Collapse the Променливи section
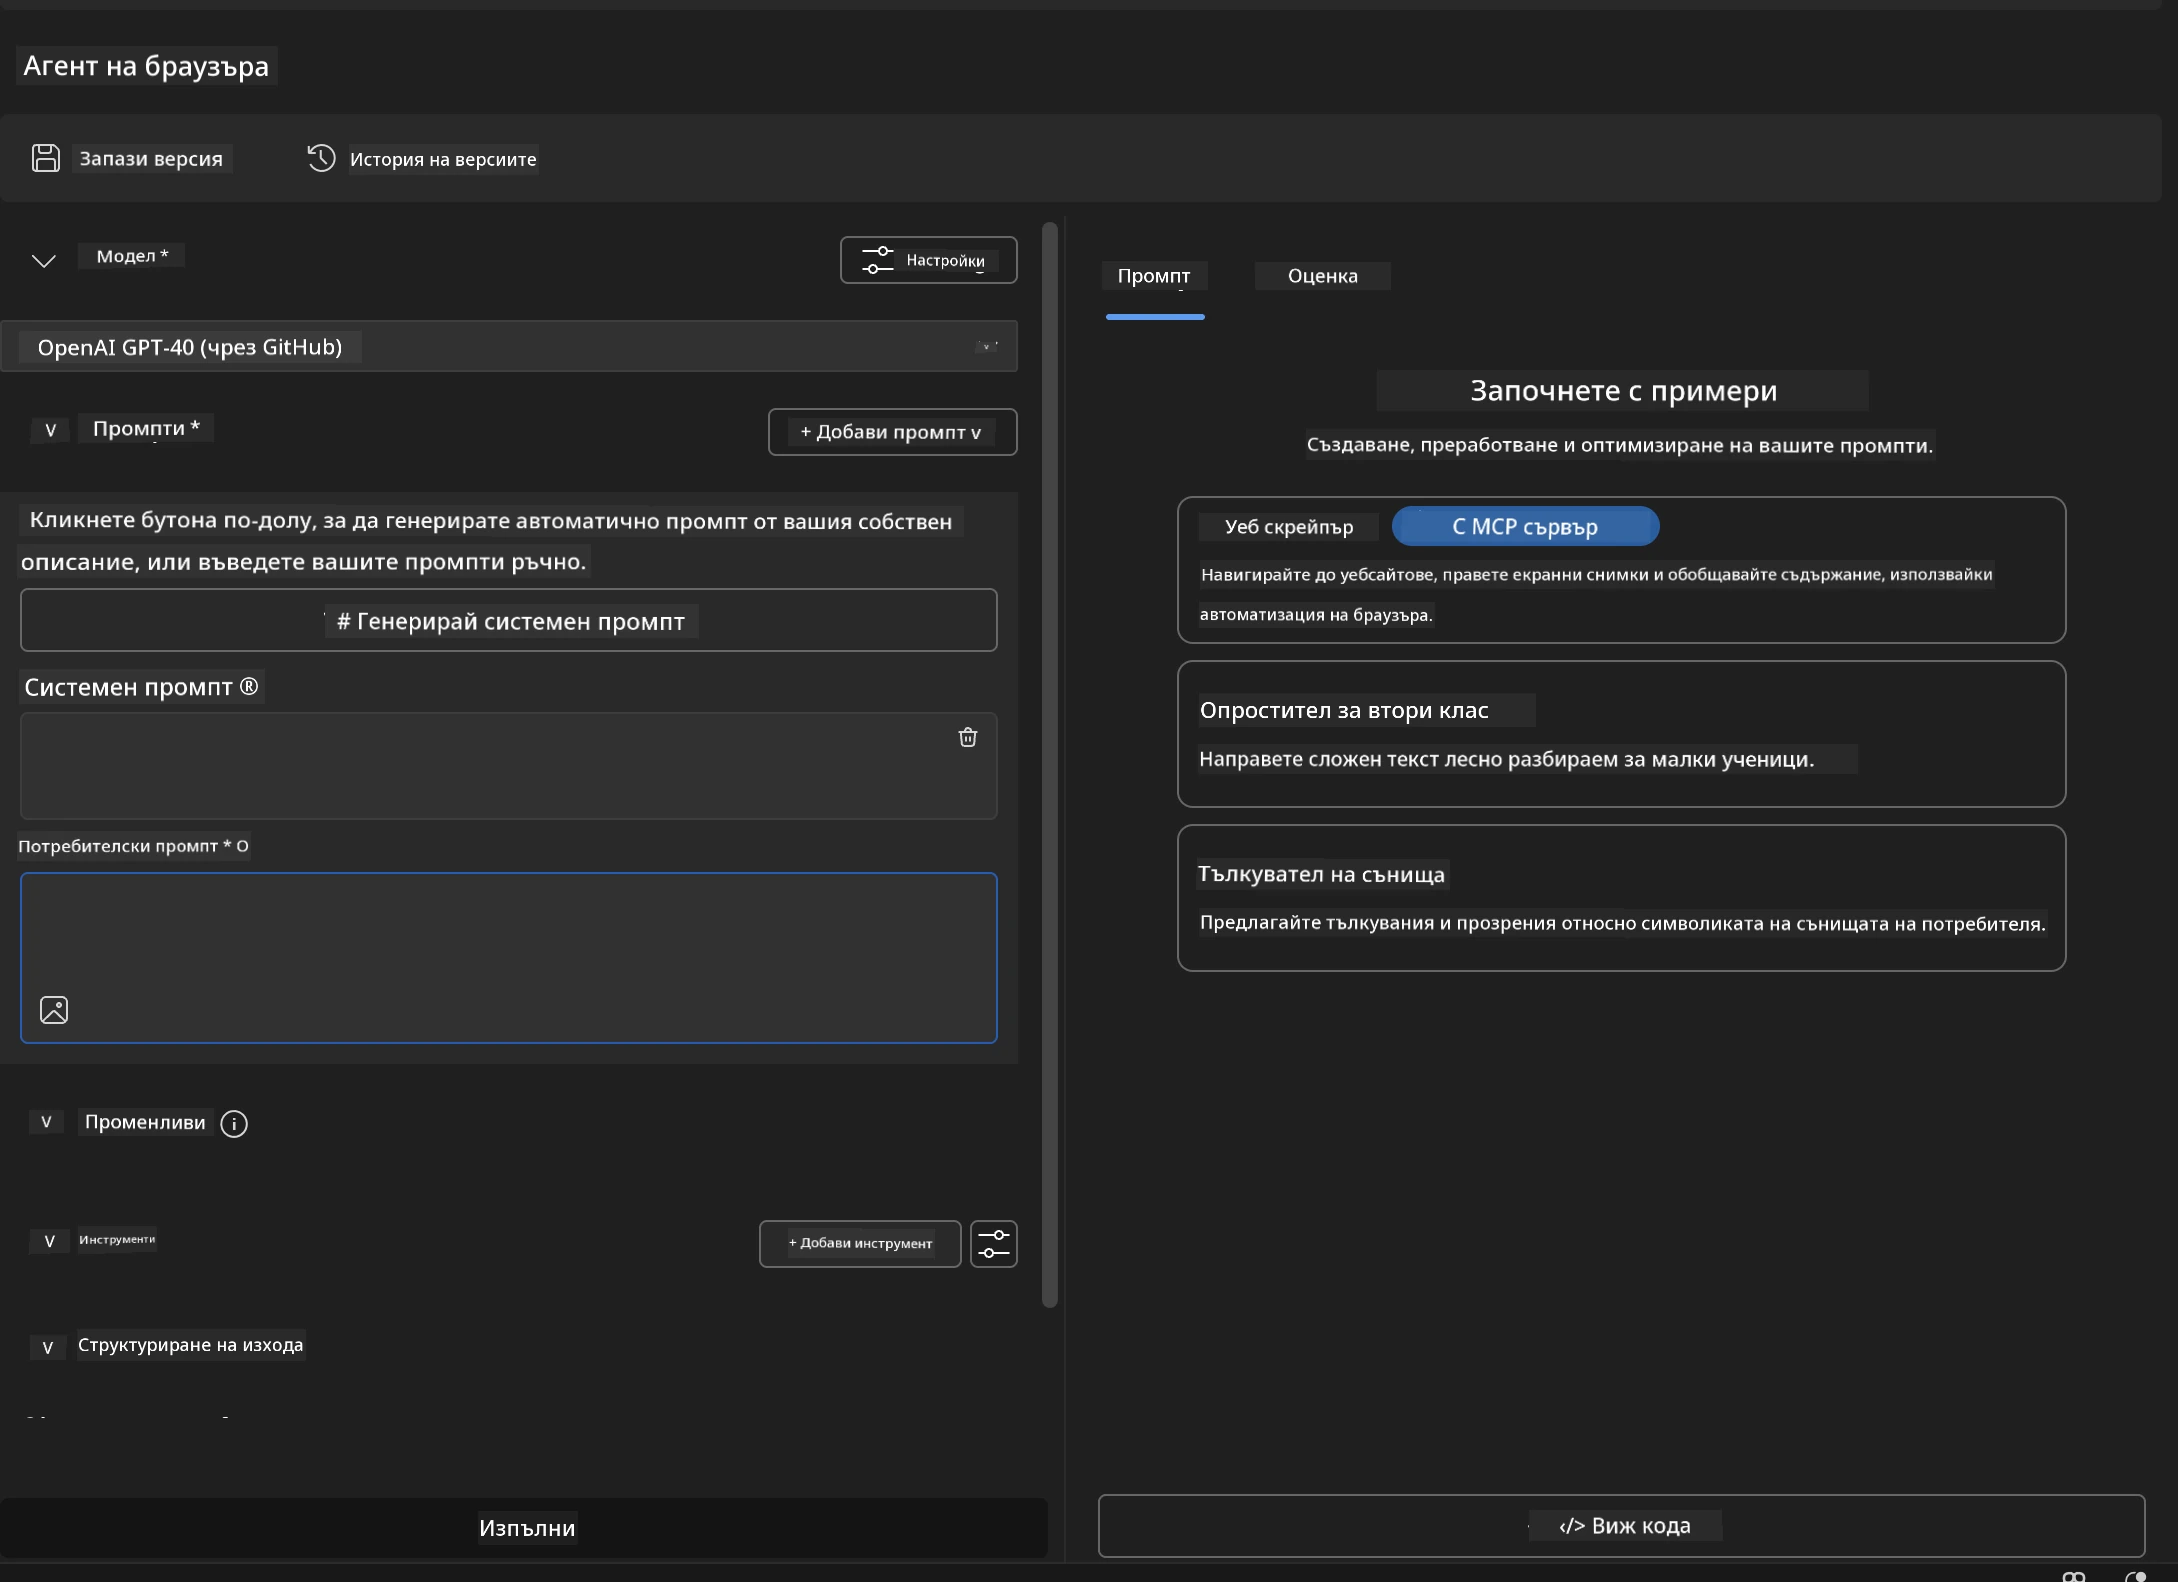The height and width of the screenshot is (1582, 2178). click(46, 1122)
